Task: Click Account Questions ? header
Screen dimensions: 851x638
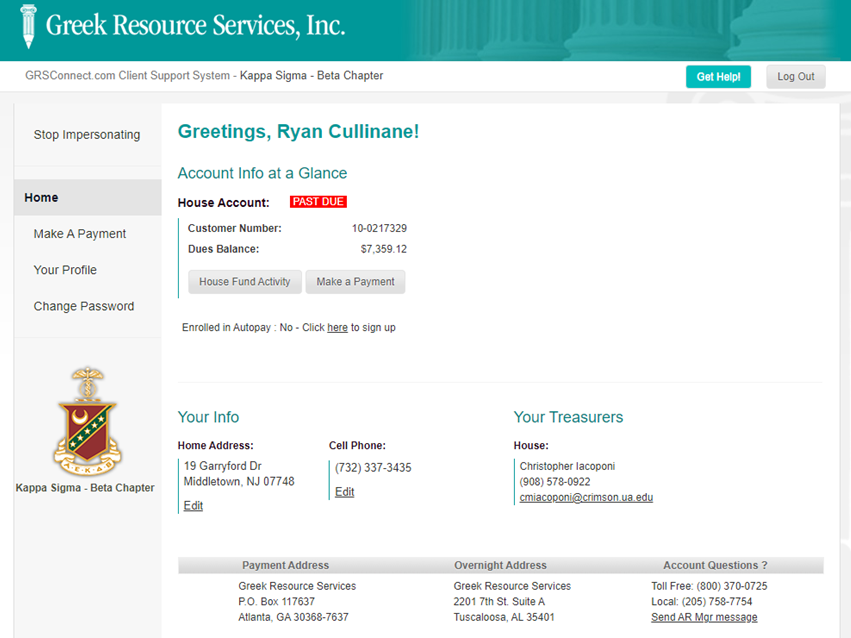Action: click(x=715, y=565)
